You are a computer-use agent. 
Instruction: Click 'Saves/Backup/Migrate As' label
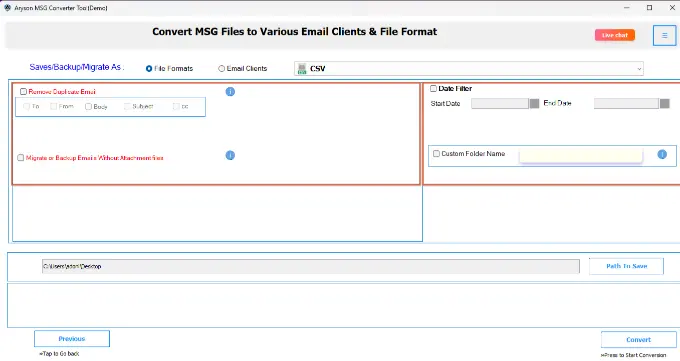point(76,67)
